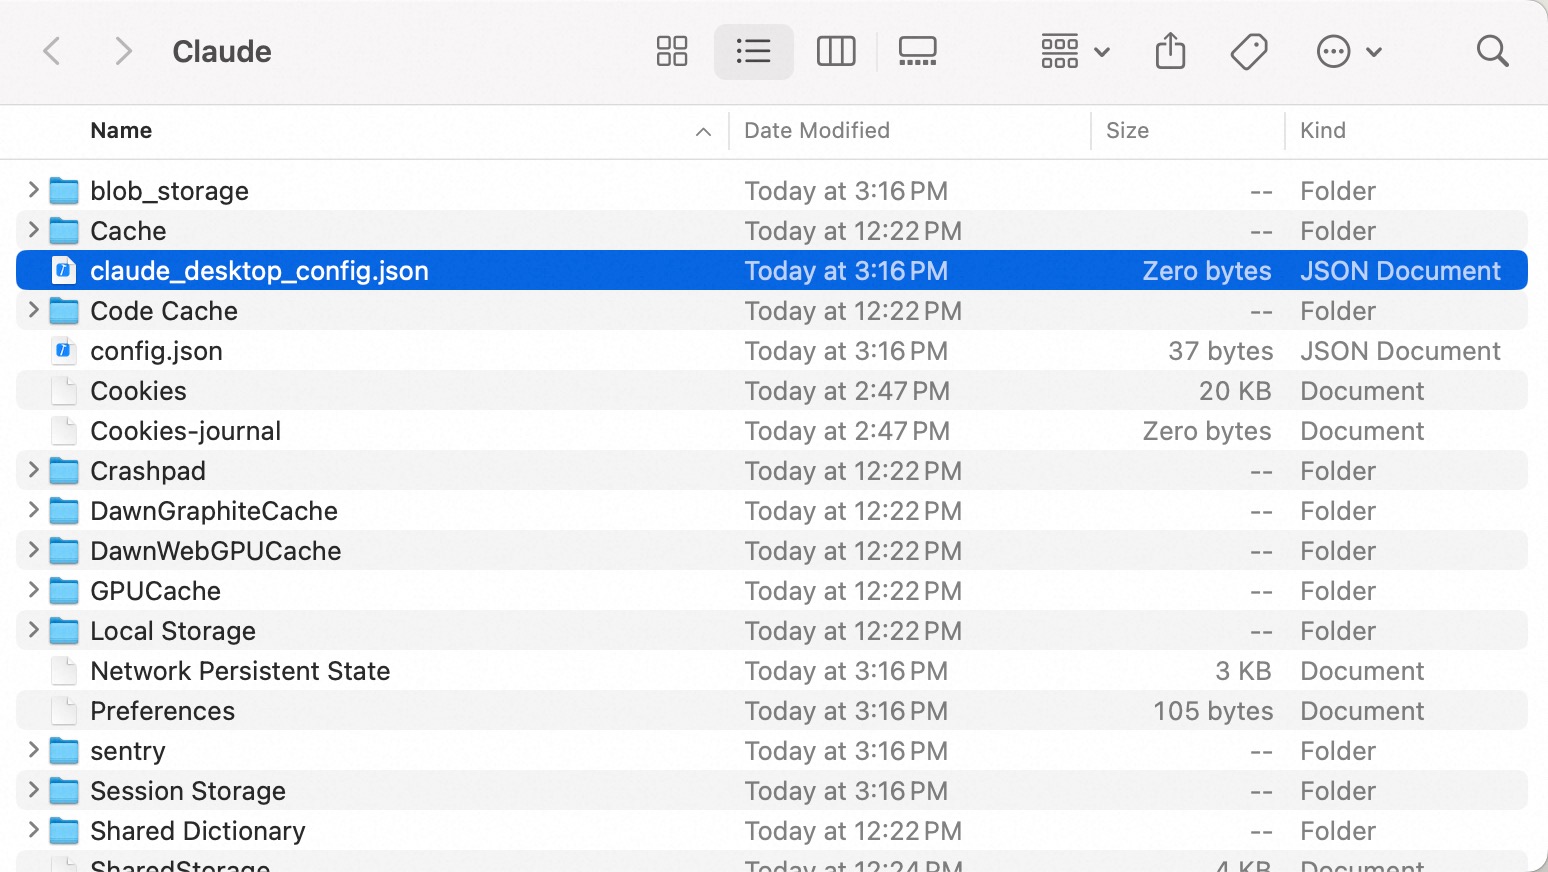Sort by Date Modified column header

817,131
